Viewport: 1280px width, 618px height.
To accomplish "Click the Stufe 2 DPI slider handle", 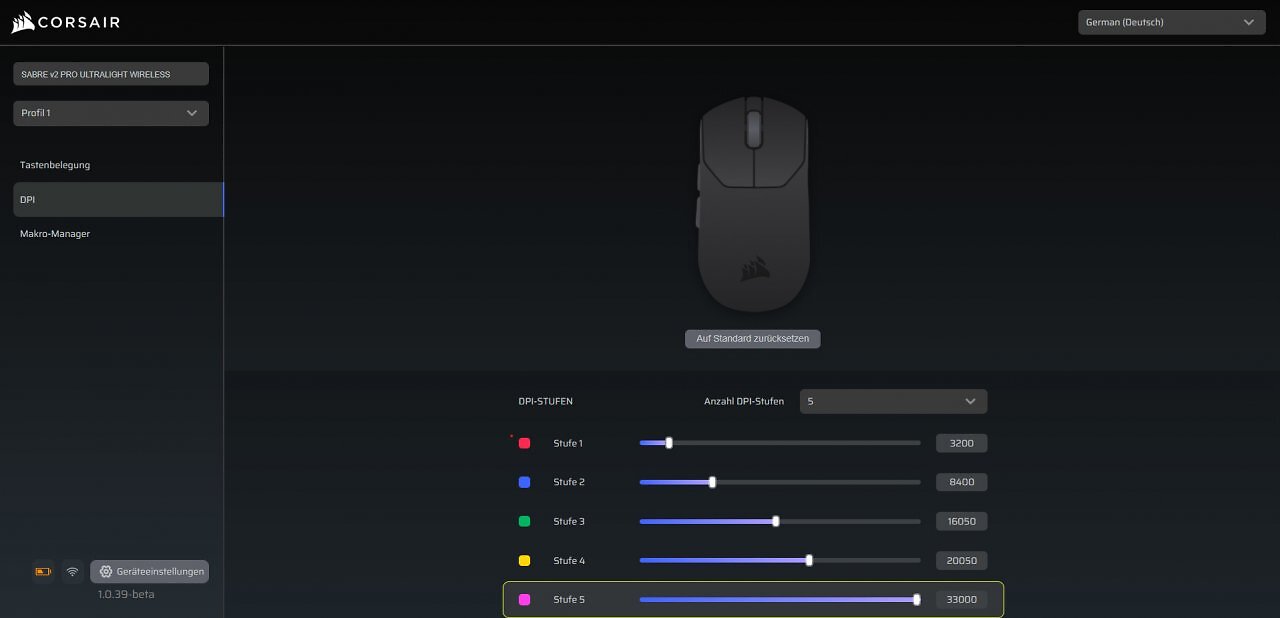I will pyautogui.click(x=712, y=482).
